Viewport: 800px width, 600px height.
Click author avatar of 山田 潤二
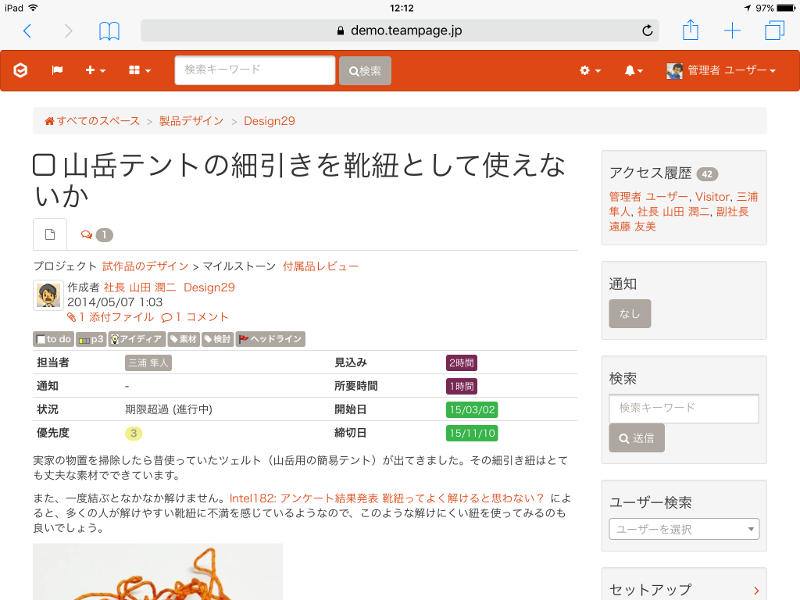click(48, 295)
